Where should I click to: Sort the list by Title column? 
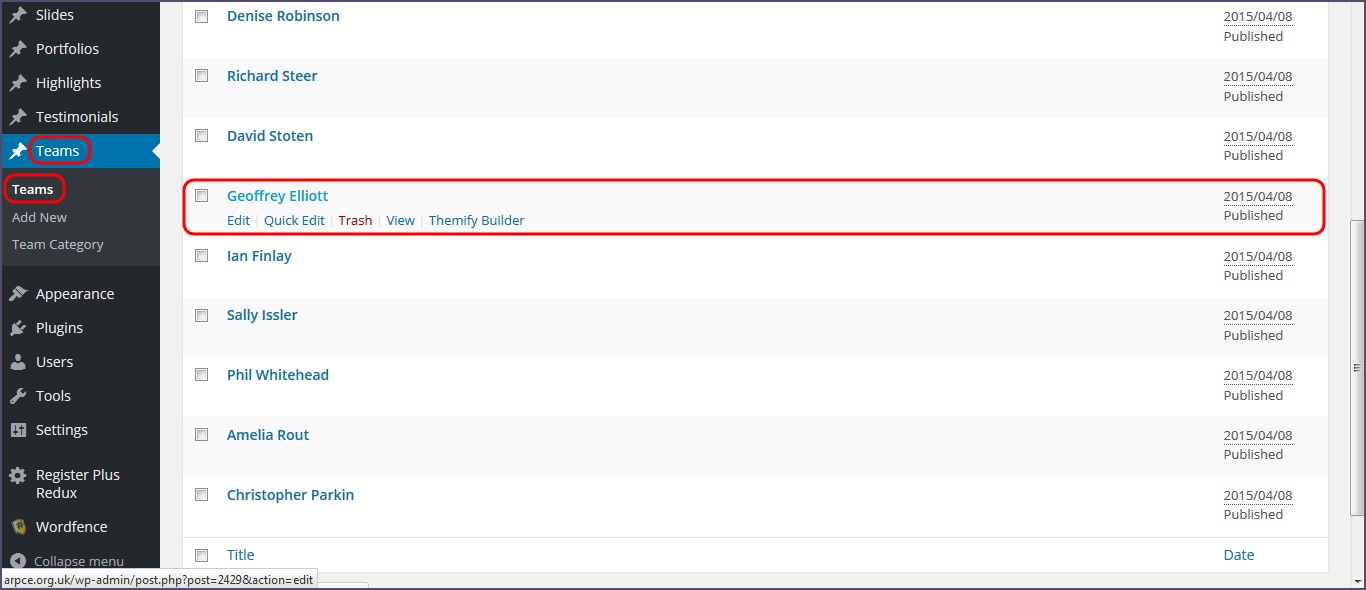241,555
